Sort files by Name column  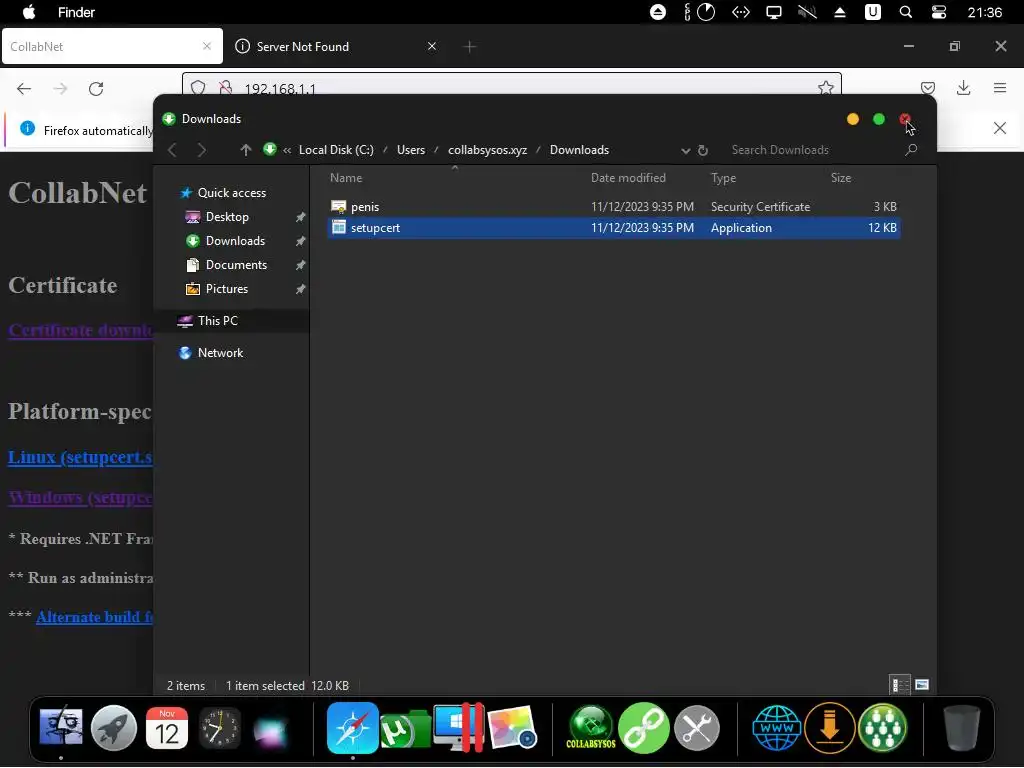tap(346, 178)
